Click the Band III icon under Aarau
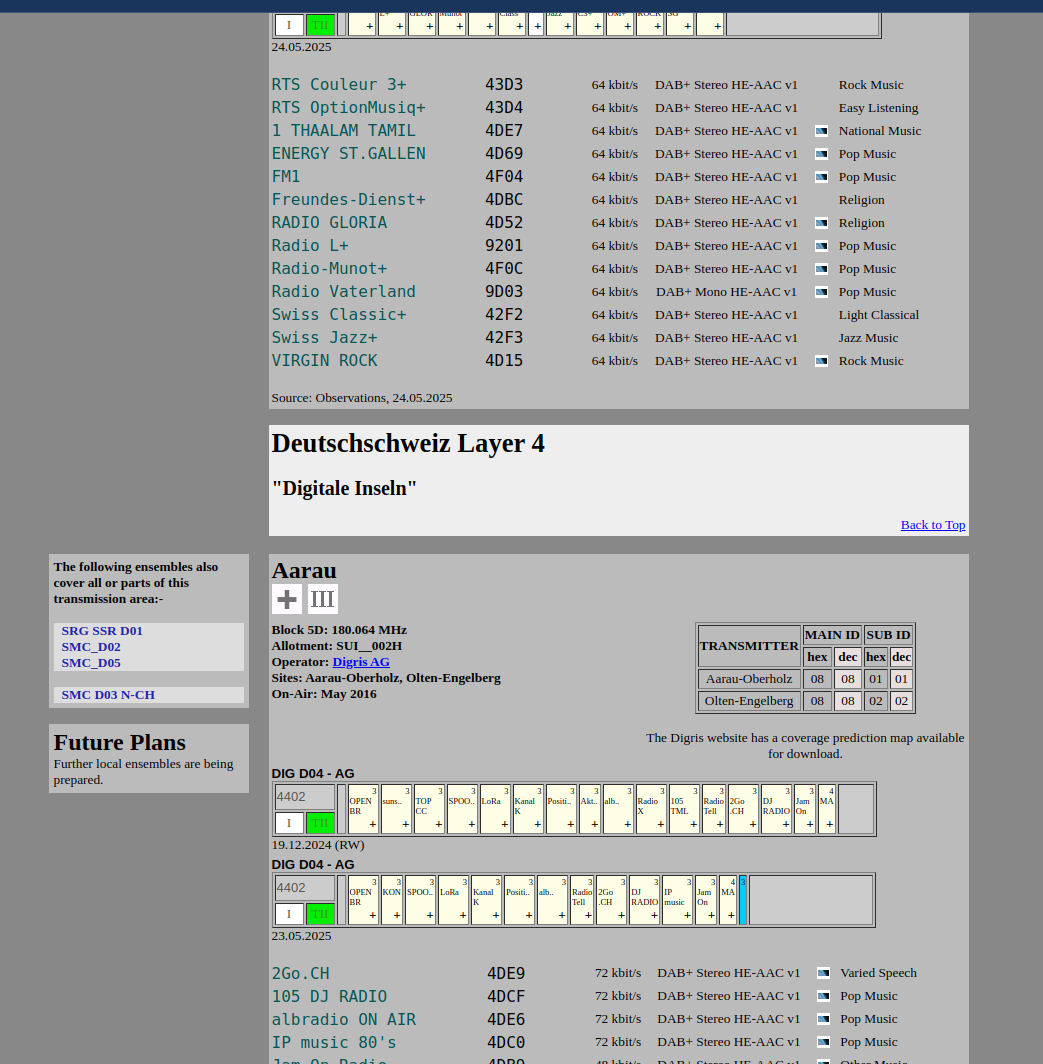Screen dimensions: 1043x1064 (322, 599)
